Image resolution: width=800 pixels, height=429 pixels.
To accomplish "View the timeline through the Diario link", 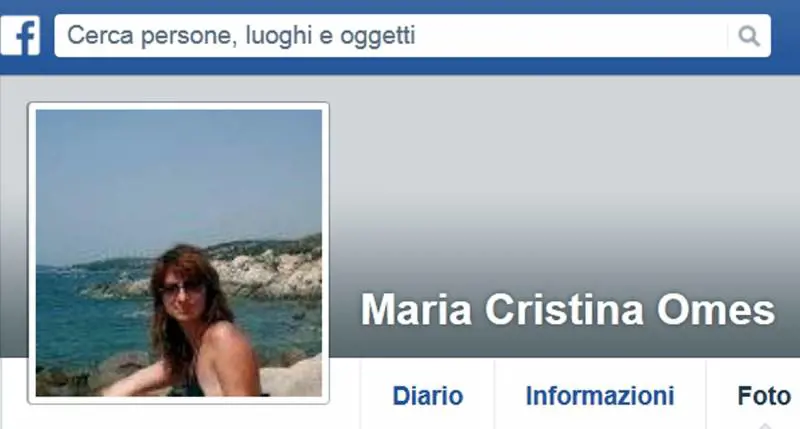I will coord(428,396).
